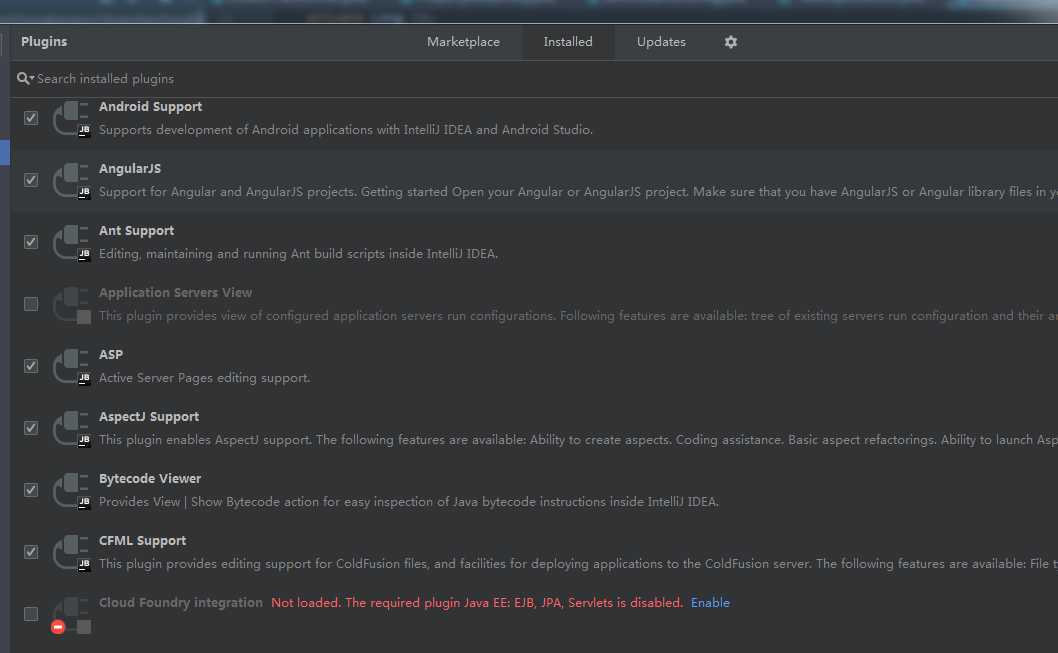Toggle the ASP plugin checkbox
Image resolution: width=1058 pixels, height=653 pixels.
[x=31, y=366]
